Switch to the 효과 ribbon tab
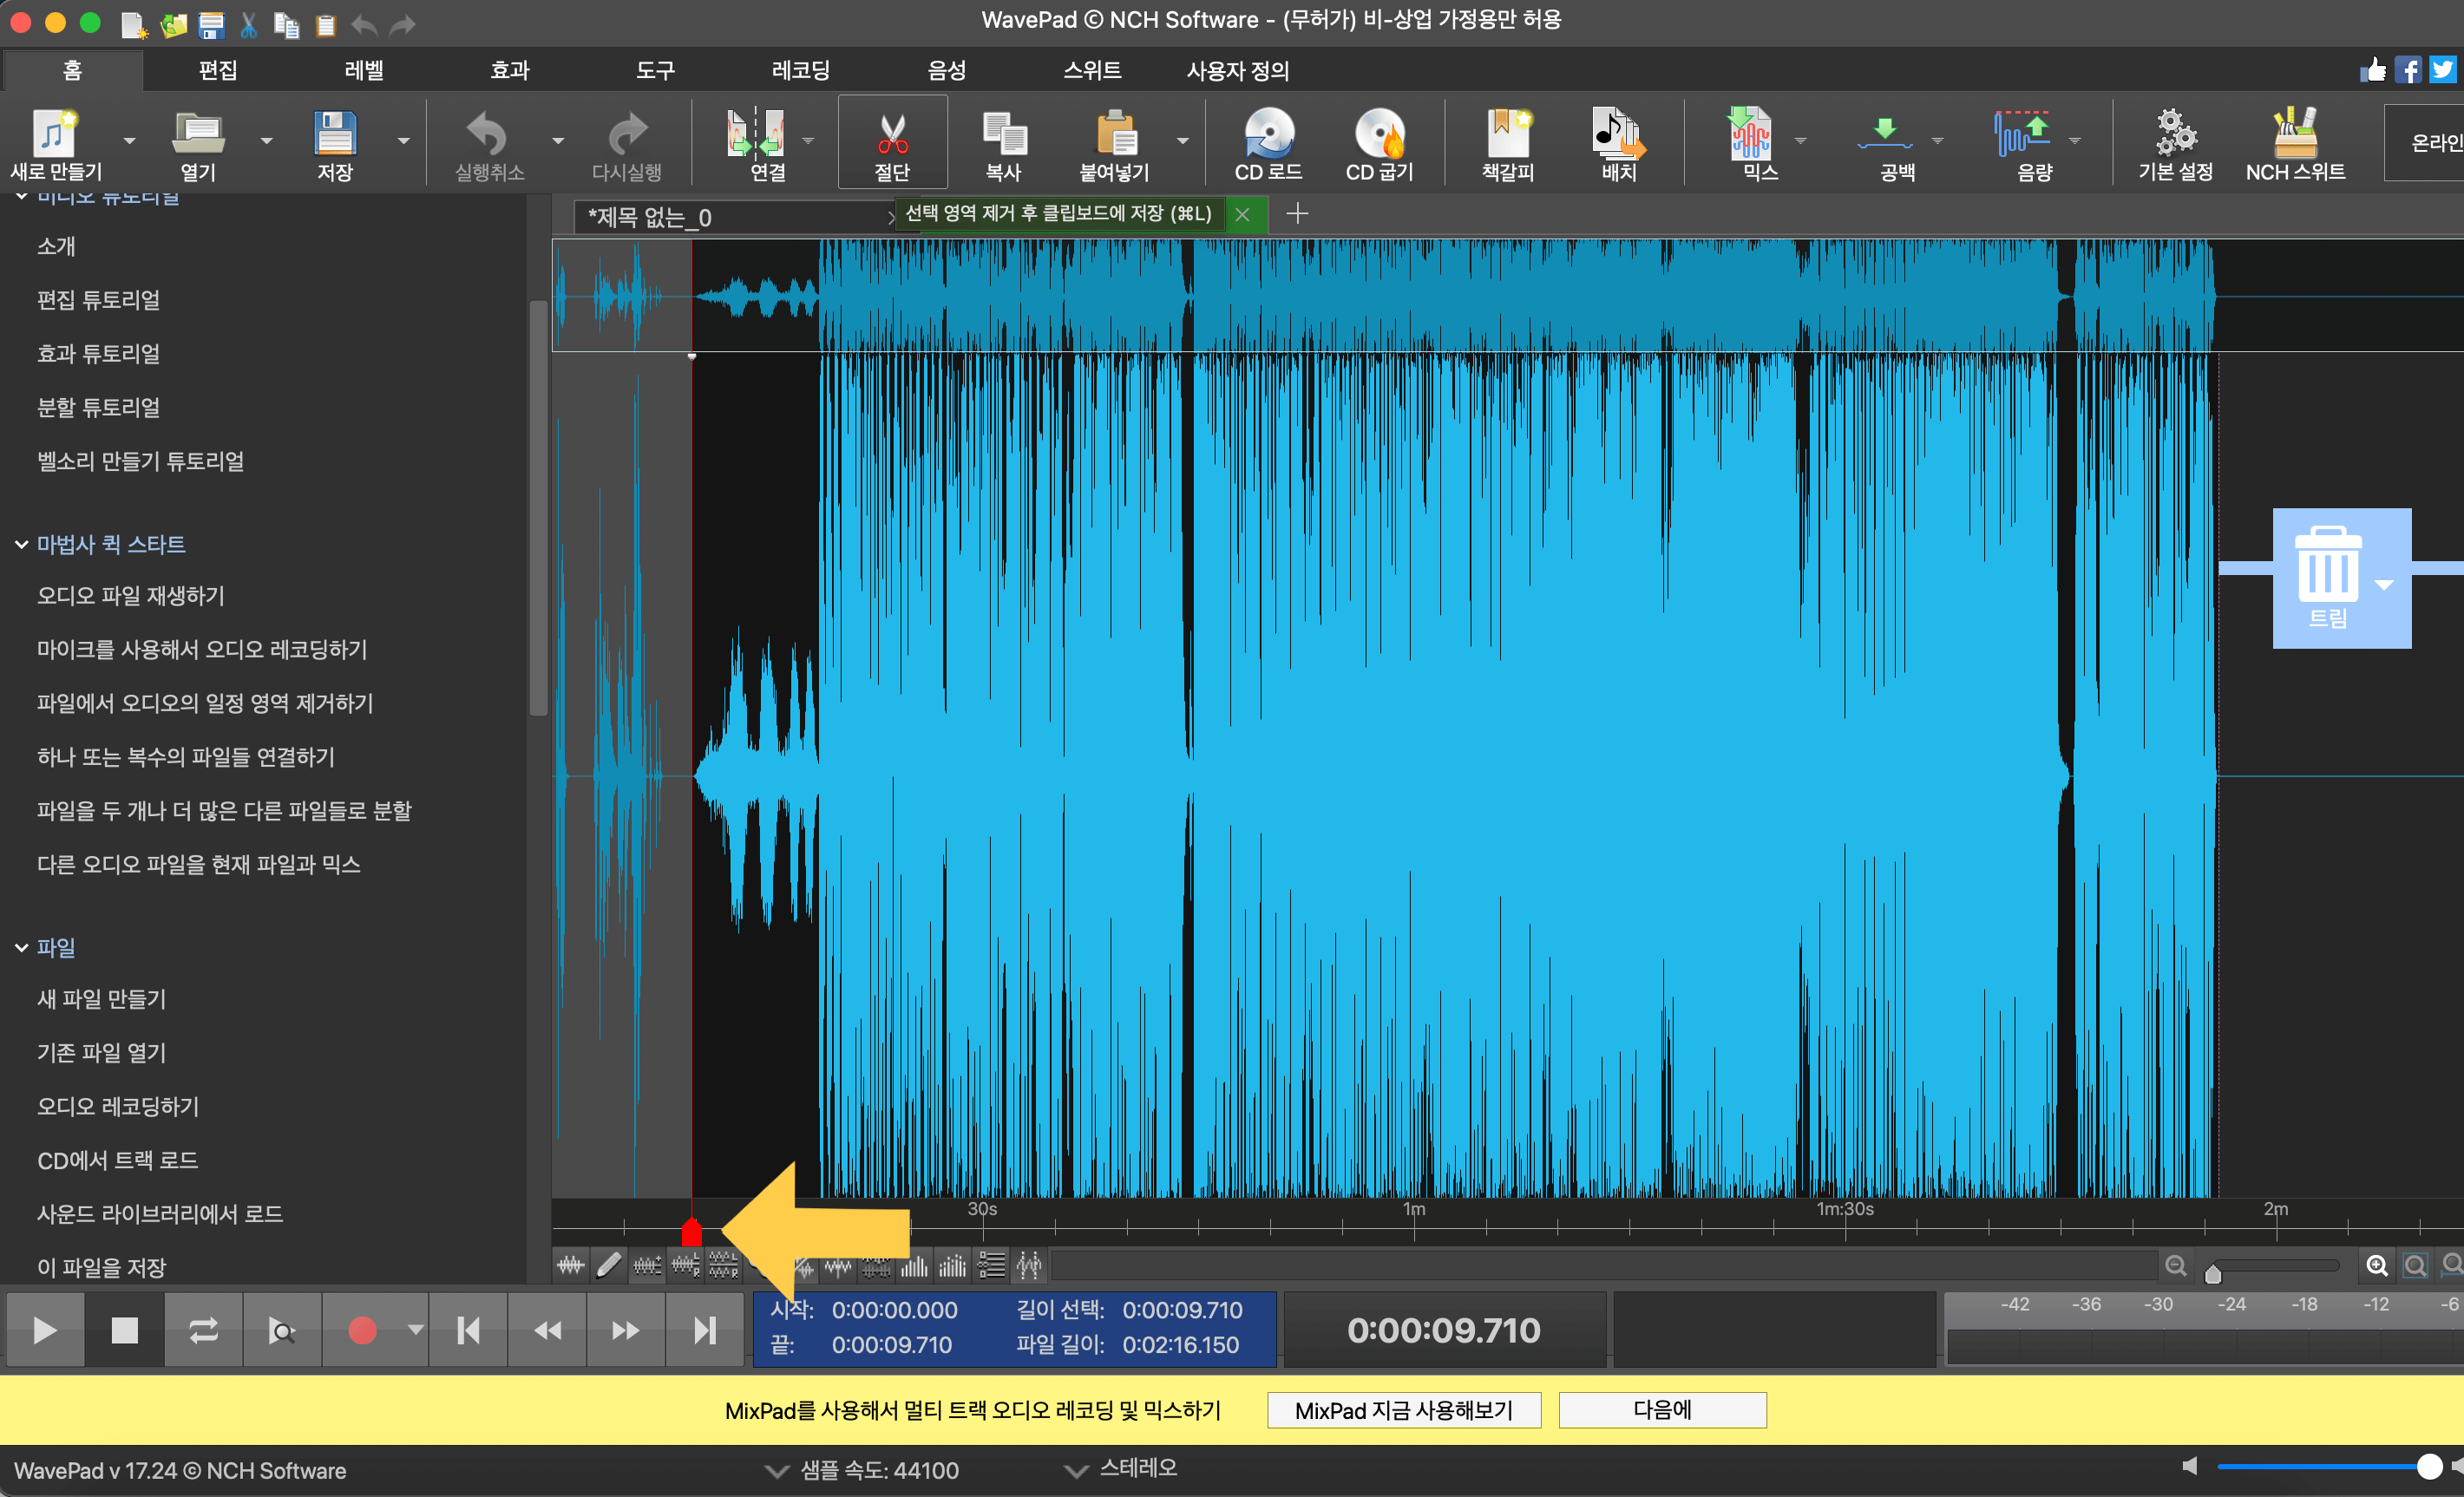2464x1497 pixels. 509,70
